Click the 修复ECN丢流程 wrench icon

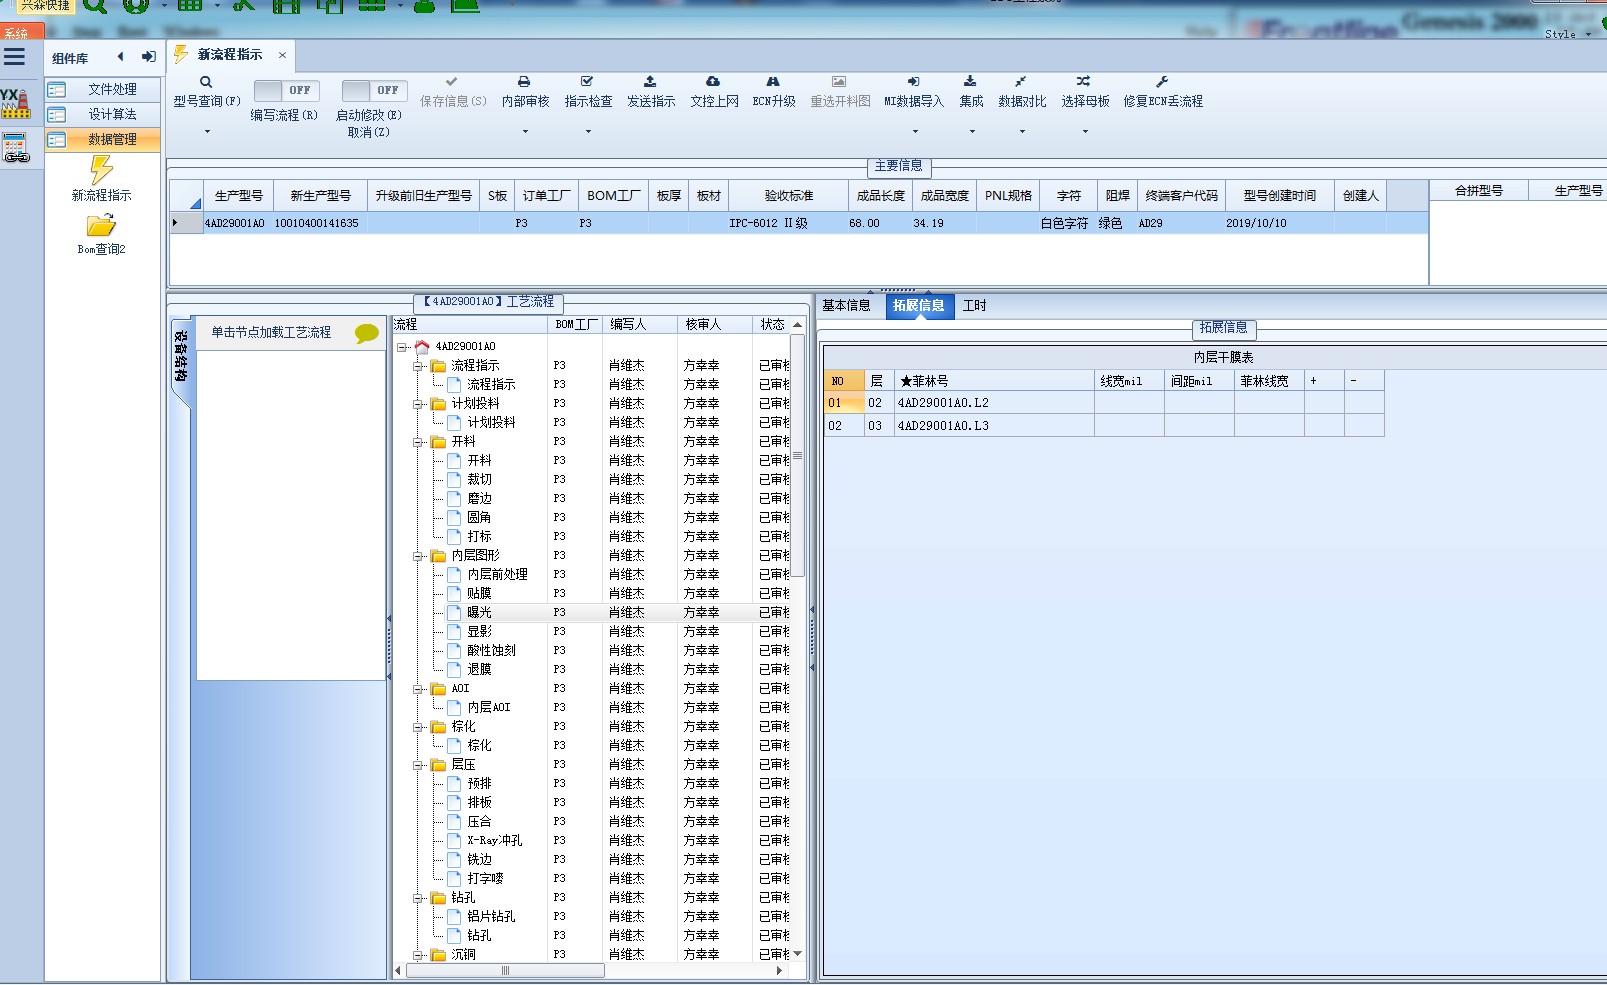(x=1162, y=82)
